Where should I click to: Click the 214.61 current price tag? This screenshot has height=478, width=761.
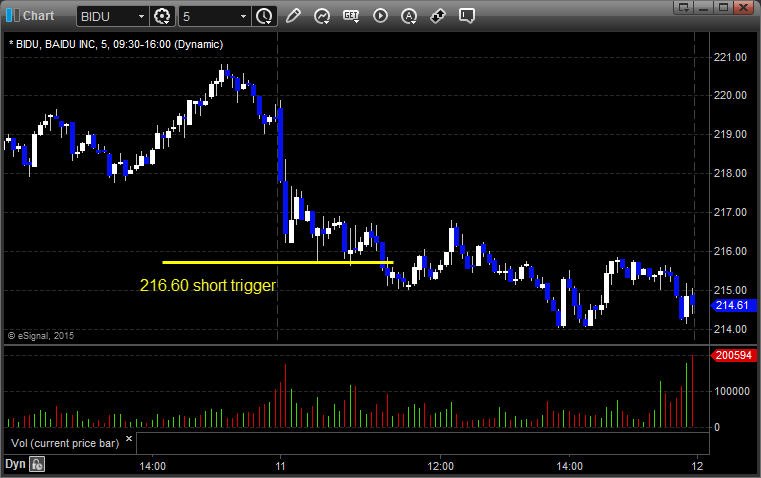tap(733, 305)
